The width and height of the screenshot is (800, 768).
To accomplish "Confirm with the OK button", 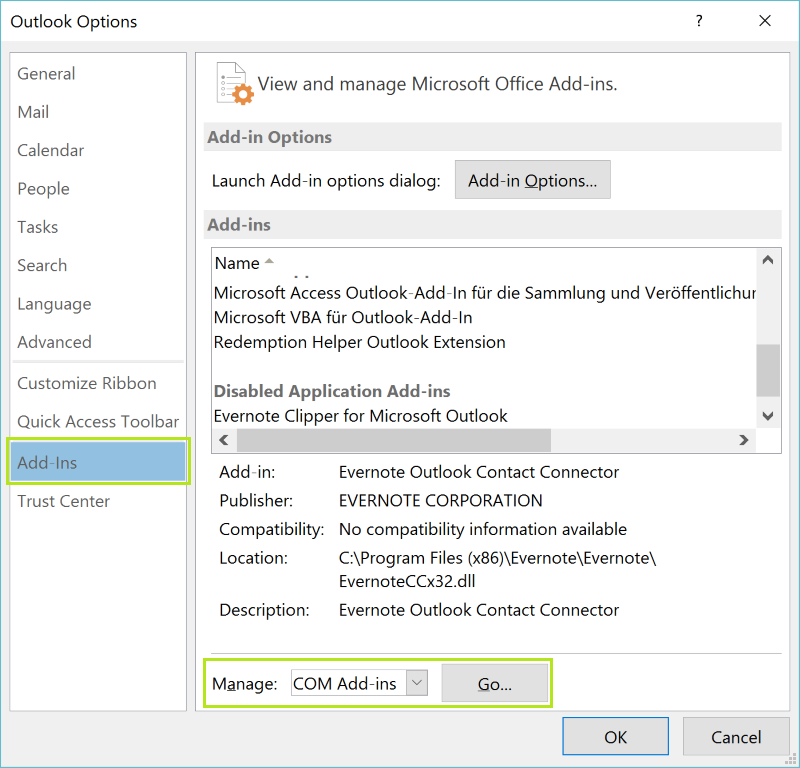I will [615, 737].
